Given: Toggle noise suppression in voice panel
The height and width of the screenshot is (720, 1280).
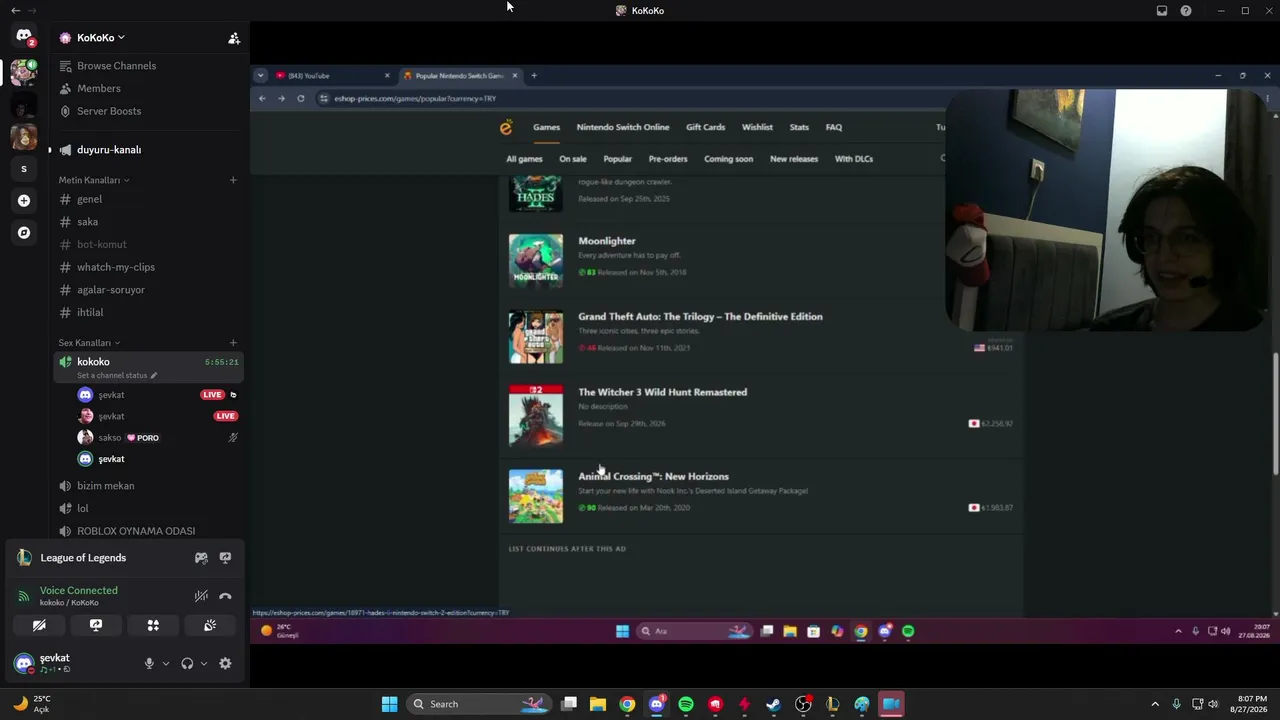Looking at the screenshot, I should tap(201, 596).
